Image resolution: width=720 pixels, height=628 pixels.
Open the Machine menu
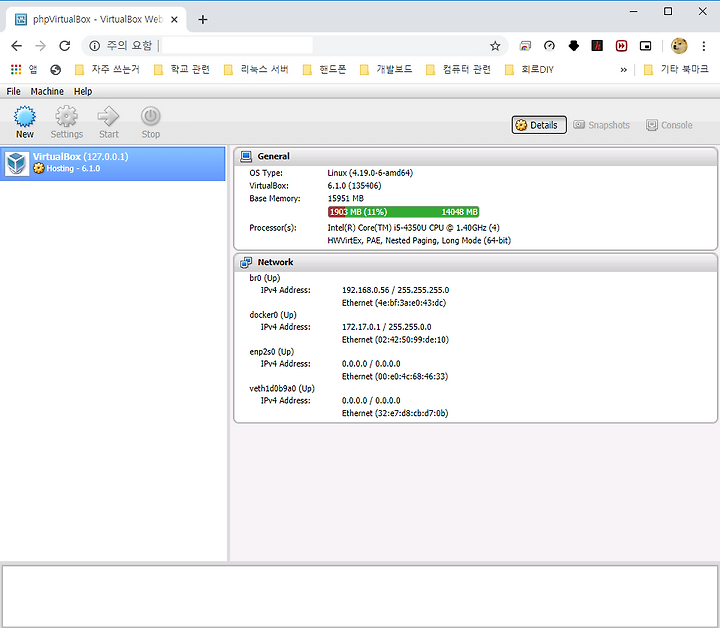click(47, 91)
